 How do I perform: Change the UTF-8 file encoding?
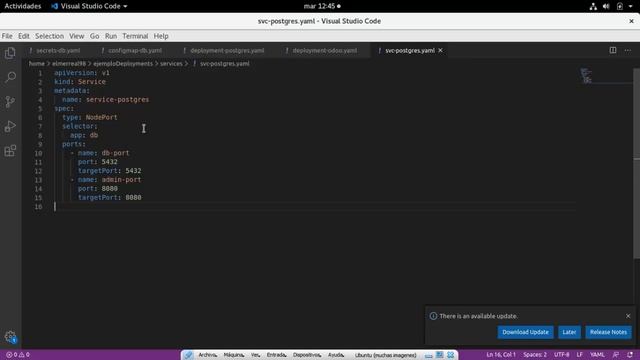click(x=562, y=355)
